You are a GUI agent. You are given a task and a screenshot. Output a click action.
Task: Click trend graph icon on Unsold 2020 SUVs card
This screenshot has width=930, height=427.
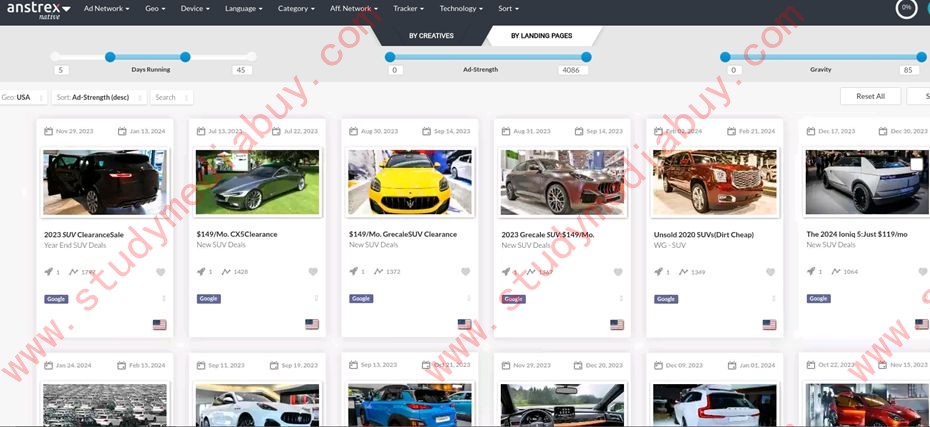tap(683, 272)
